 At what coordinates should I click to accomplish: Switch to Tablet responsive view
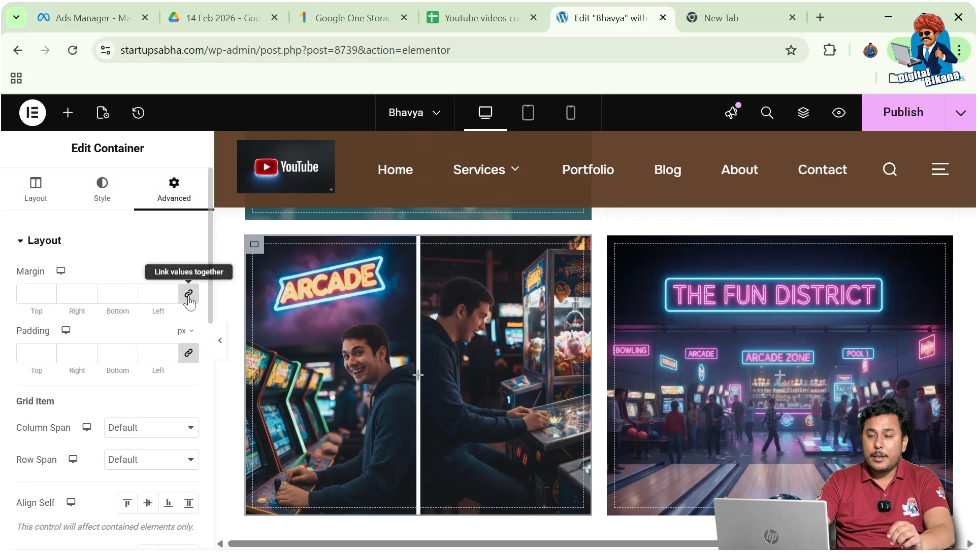click(528, 113)
